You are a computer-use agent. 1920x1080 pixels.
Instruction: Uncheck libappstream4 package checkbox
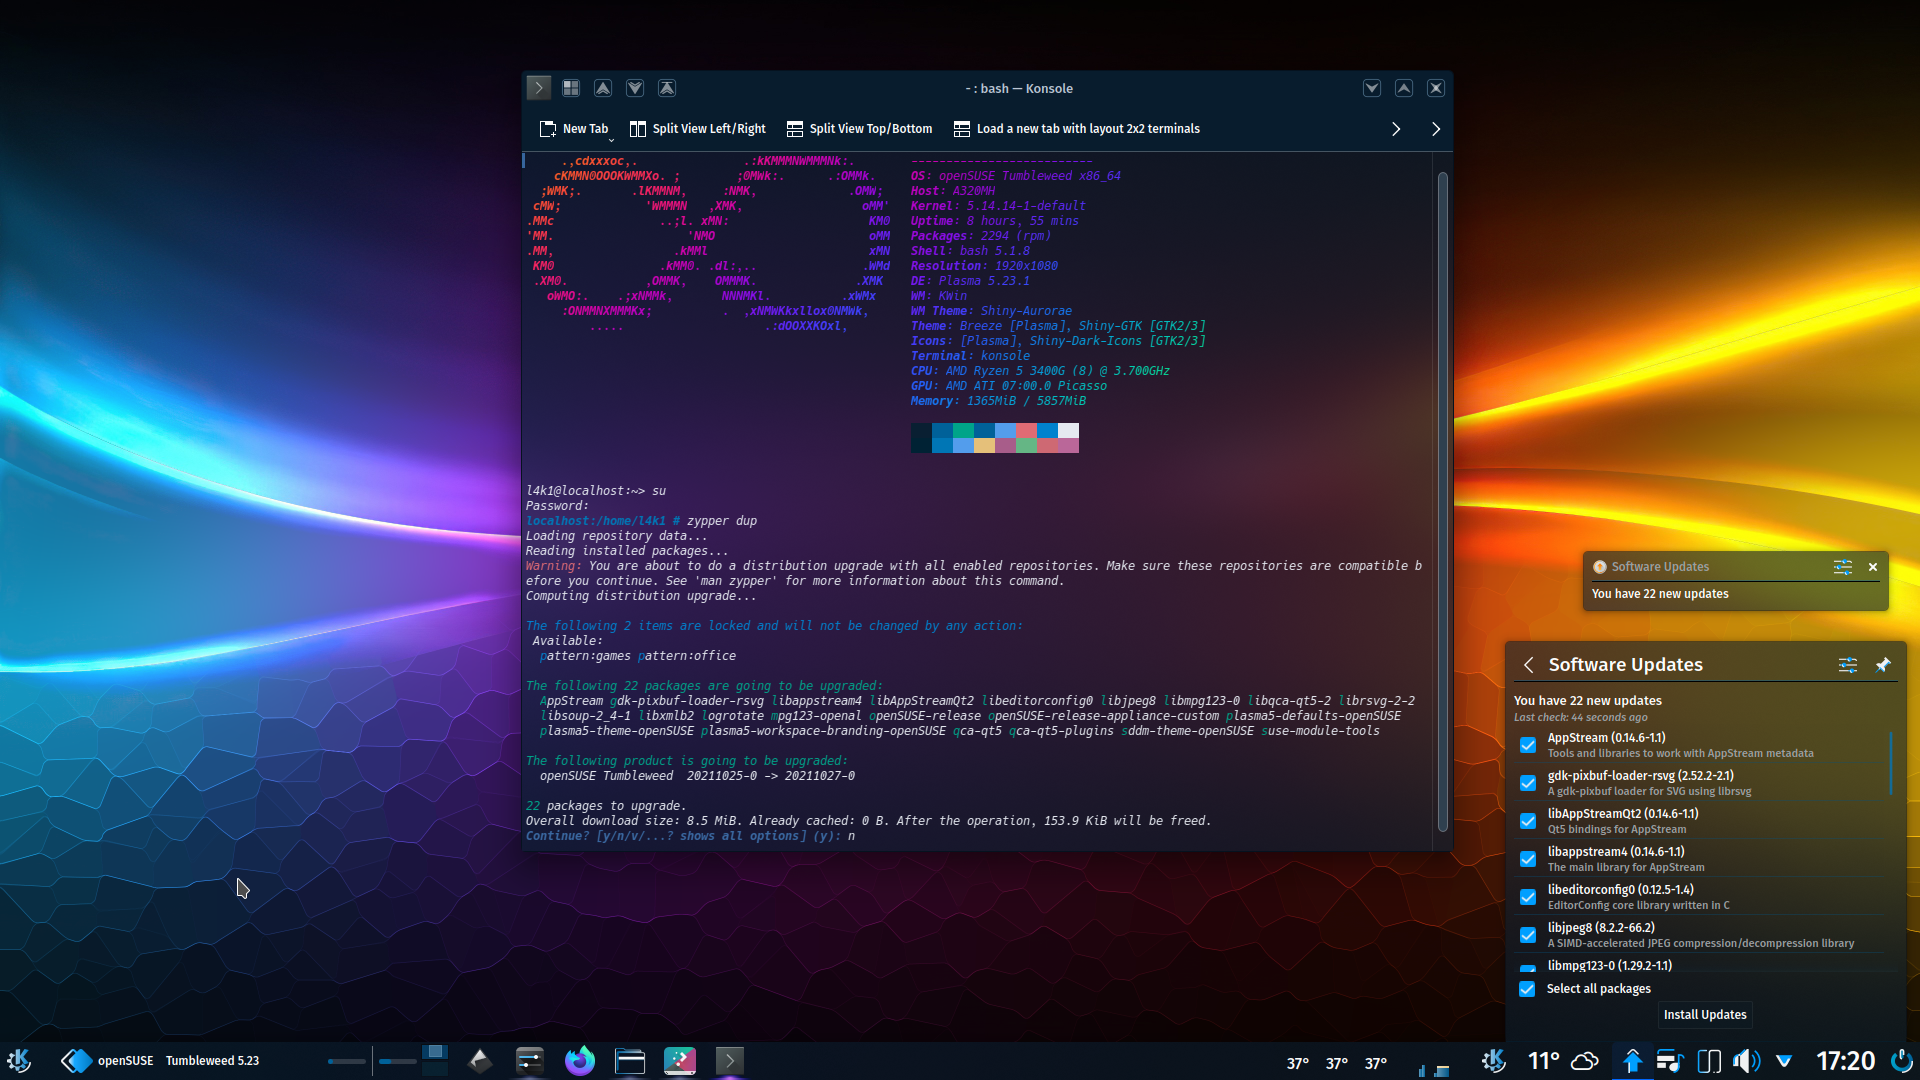pyautogui.click(x=1528, y=859)
